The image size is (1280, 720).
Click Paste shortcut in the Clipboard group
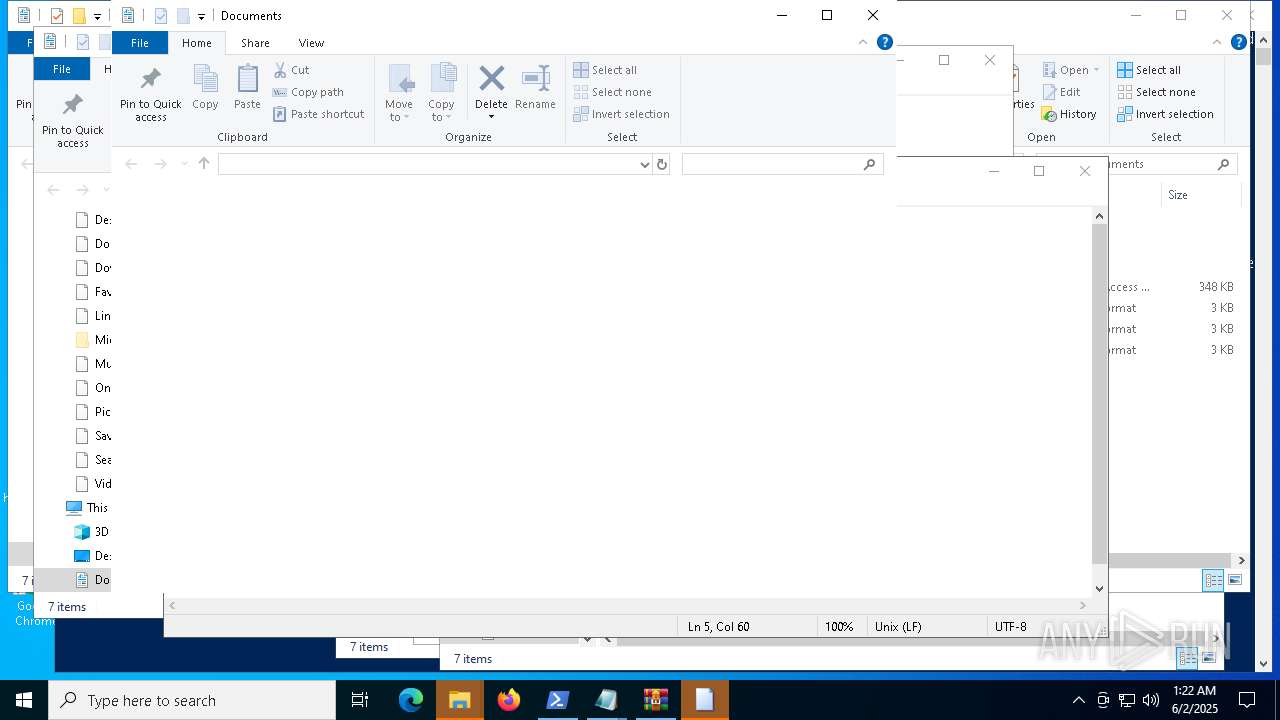coord(319,114)
